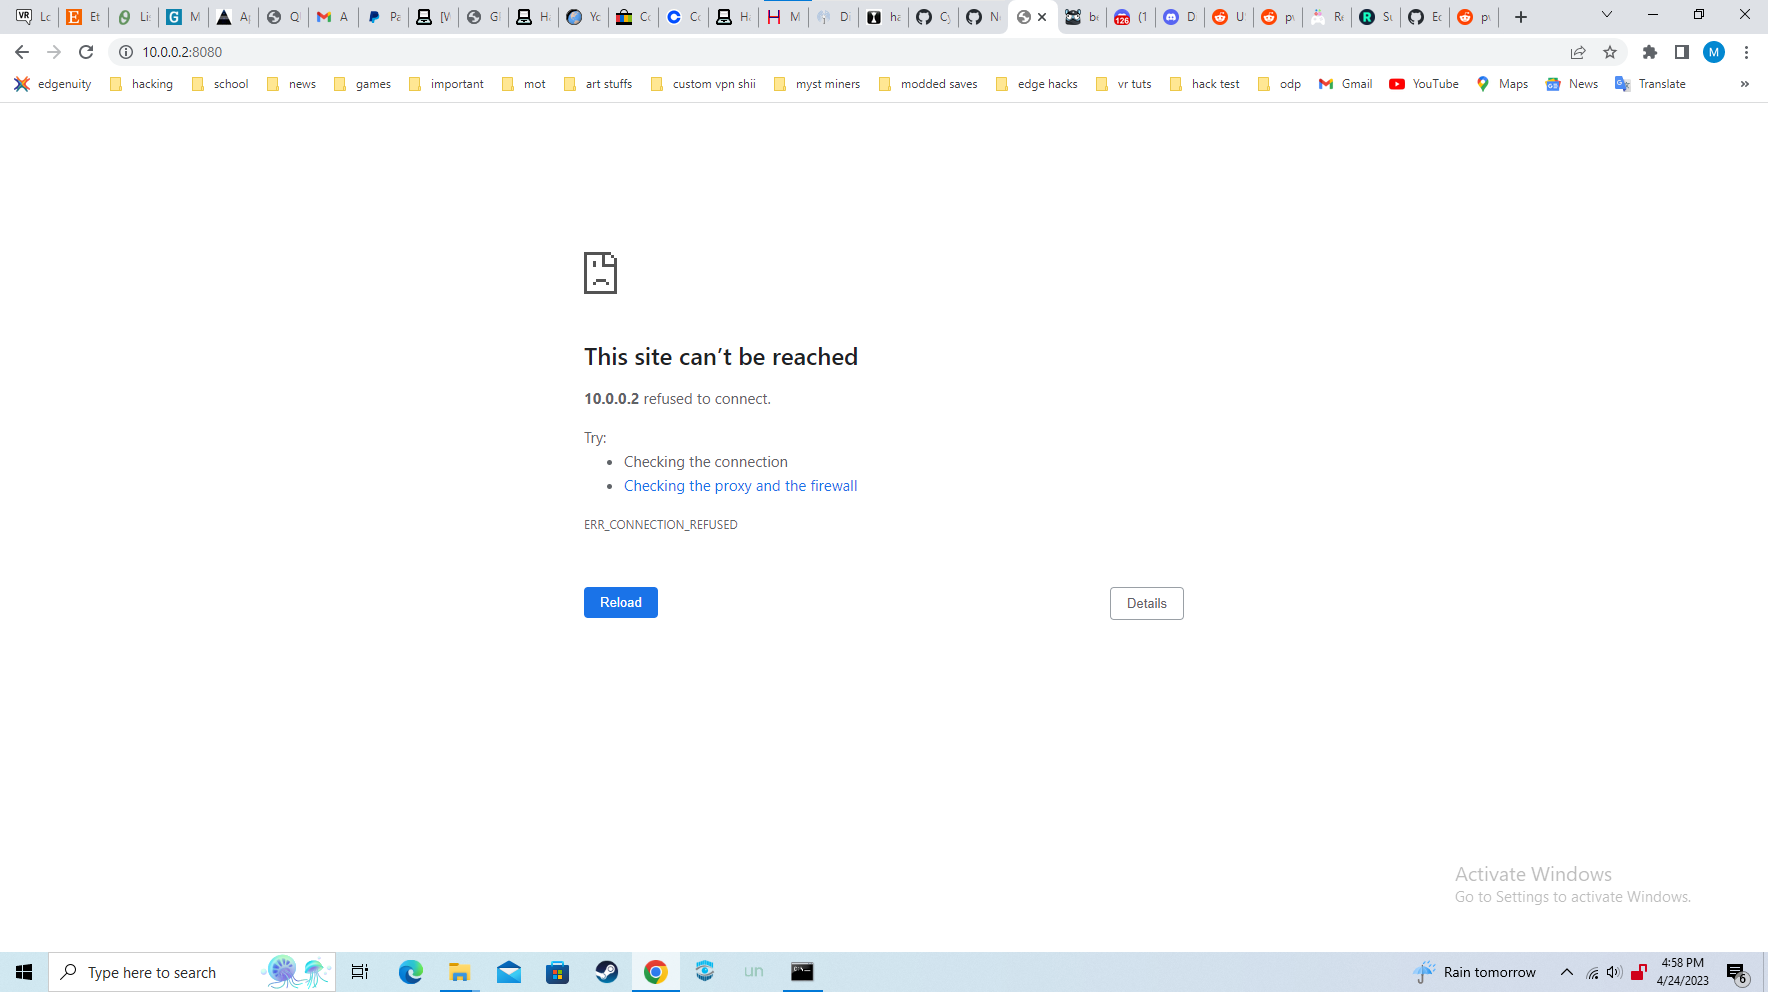
Task: Click the back navigation arrow
Action: click(x=21, y=52)
